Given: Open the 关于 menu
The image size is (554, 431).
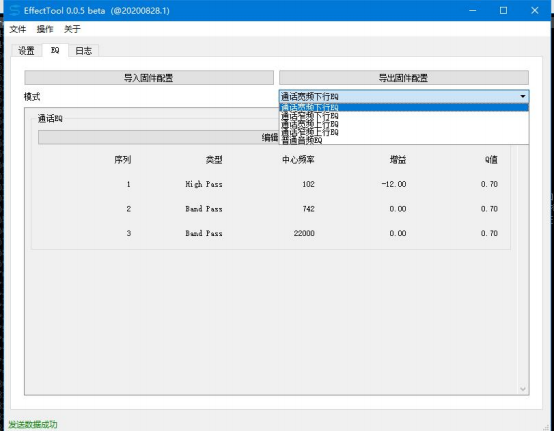Looking at the screenshot, I should [x=72, y=29].
